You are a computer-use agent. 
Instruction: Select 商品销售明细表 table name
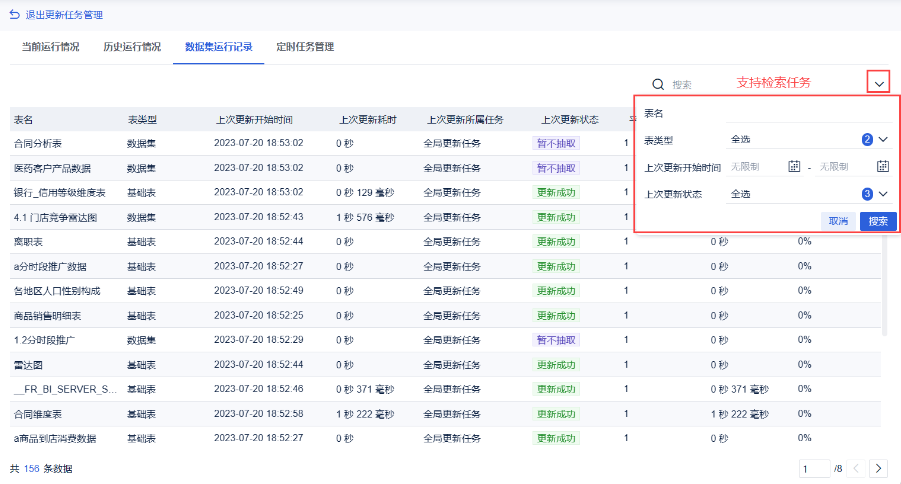[47, 316]
